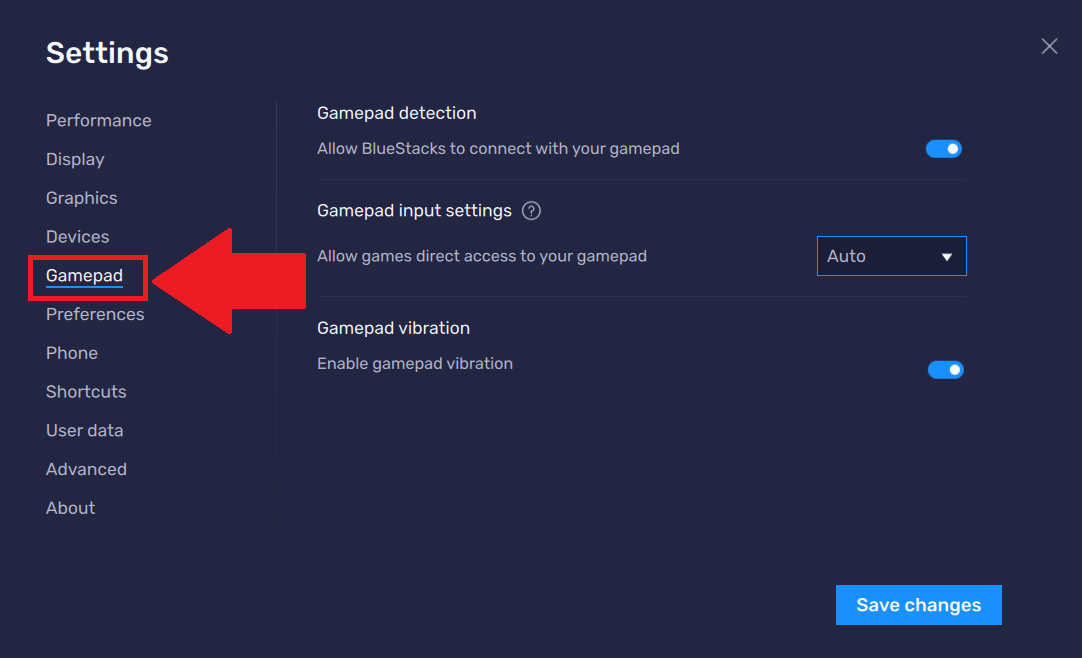Switch to Phone settings
1082x658 pixels.
pos(72,353)
